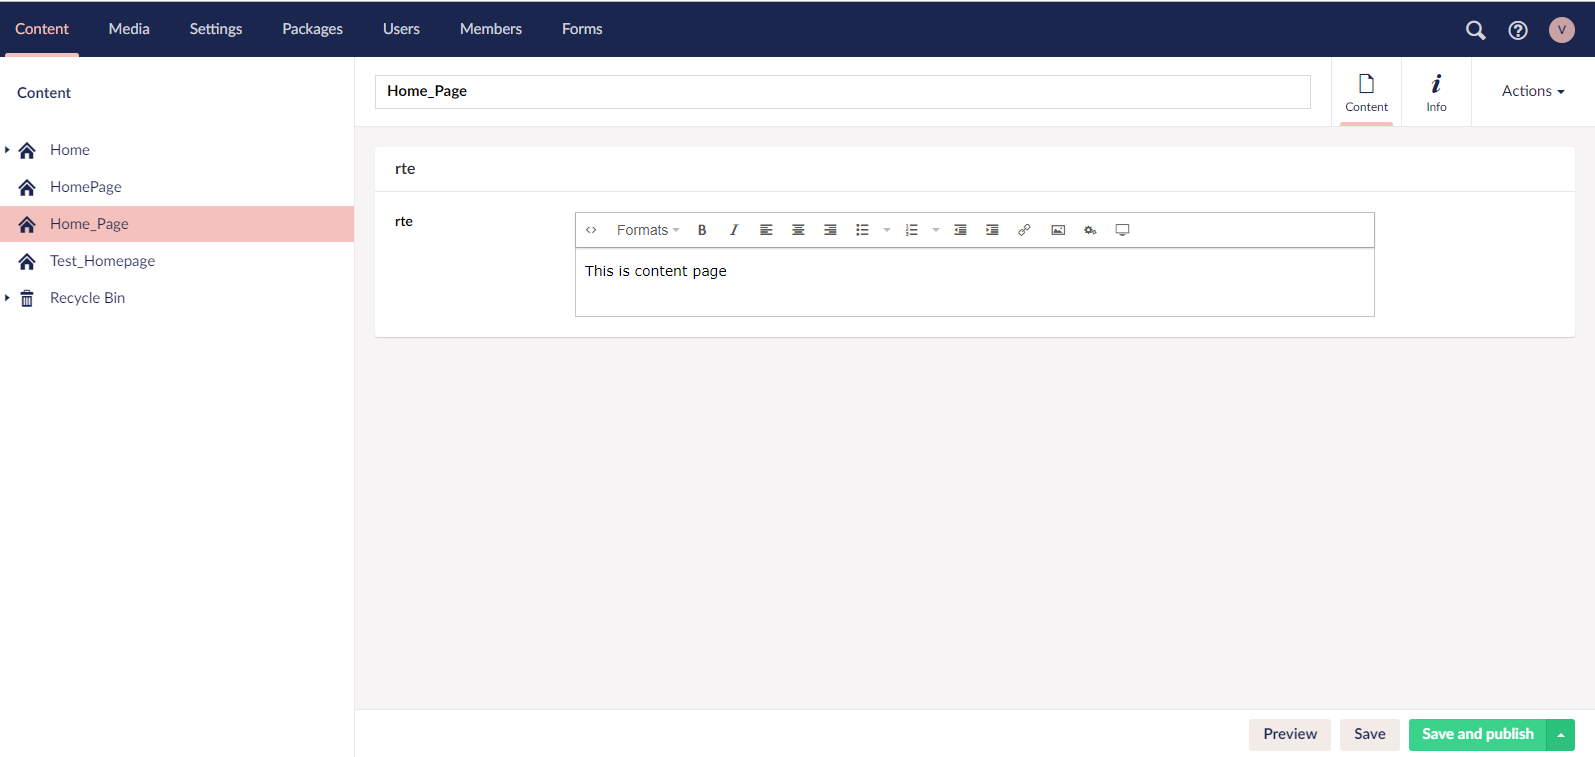Expand the Recycle Bin node

coord(7,298)
